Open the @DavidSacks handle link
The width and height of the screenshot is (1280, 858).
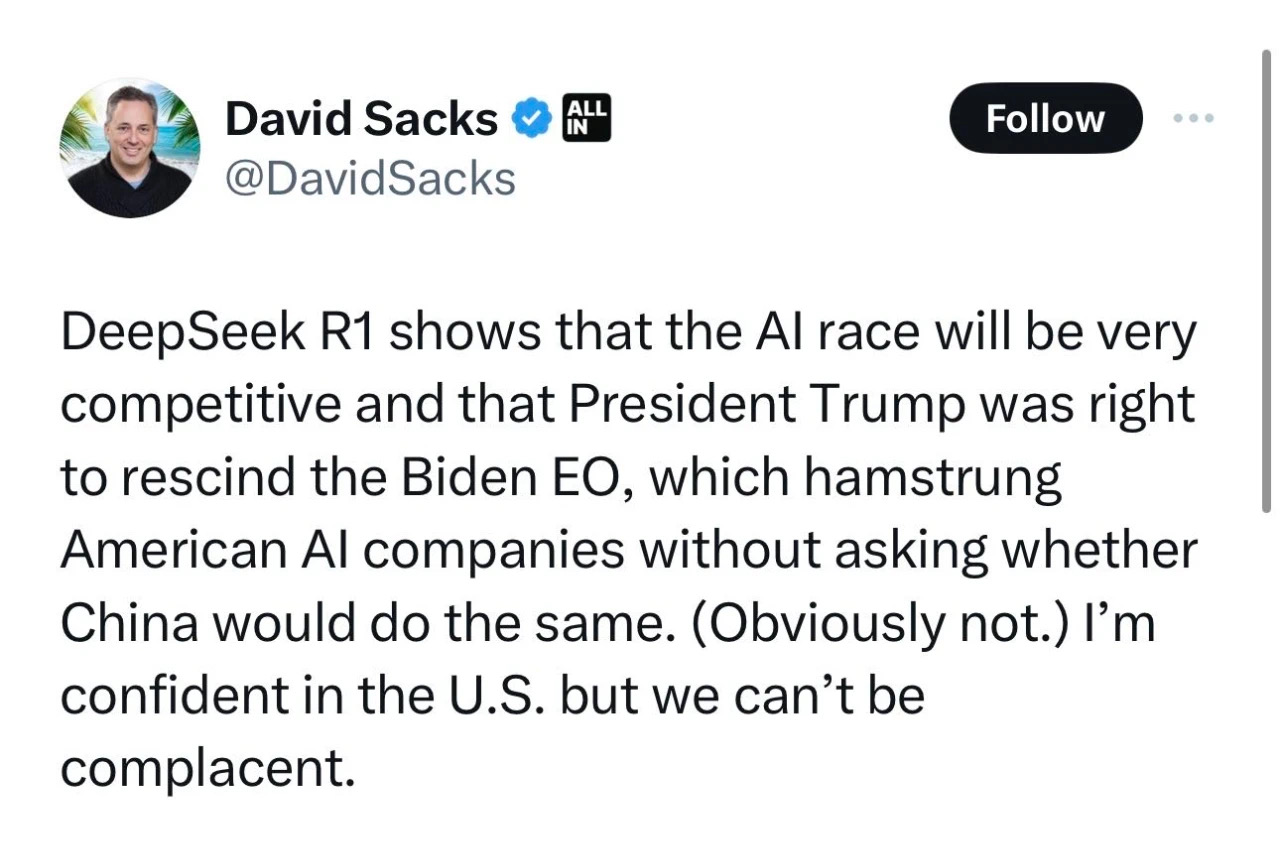[371, 179]
